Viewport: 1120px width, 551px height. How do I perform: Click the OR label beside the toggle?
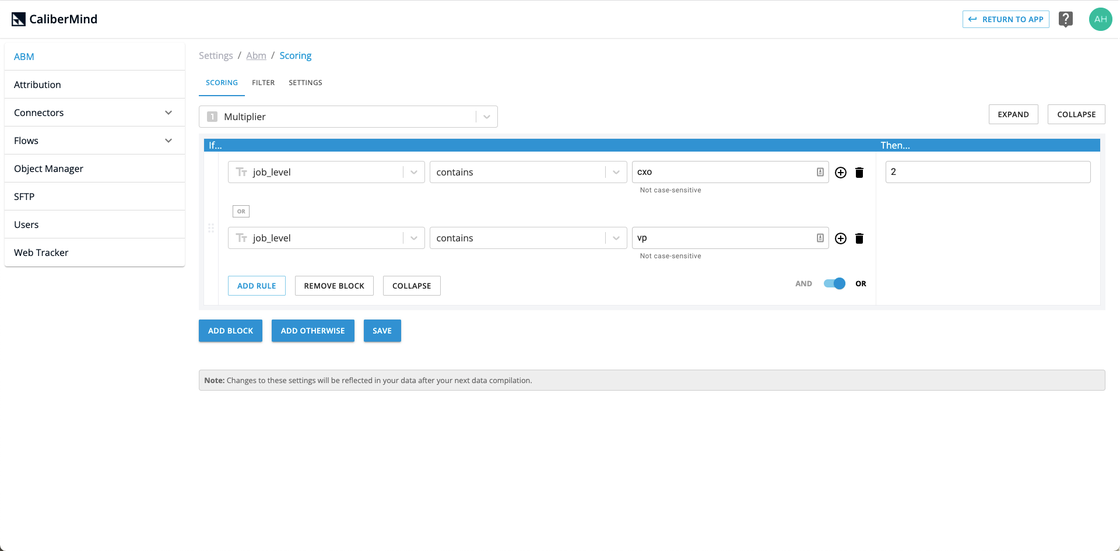[x=861, y=284]
